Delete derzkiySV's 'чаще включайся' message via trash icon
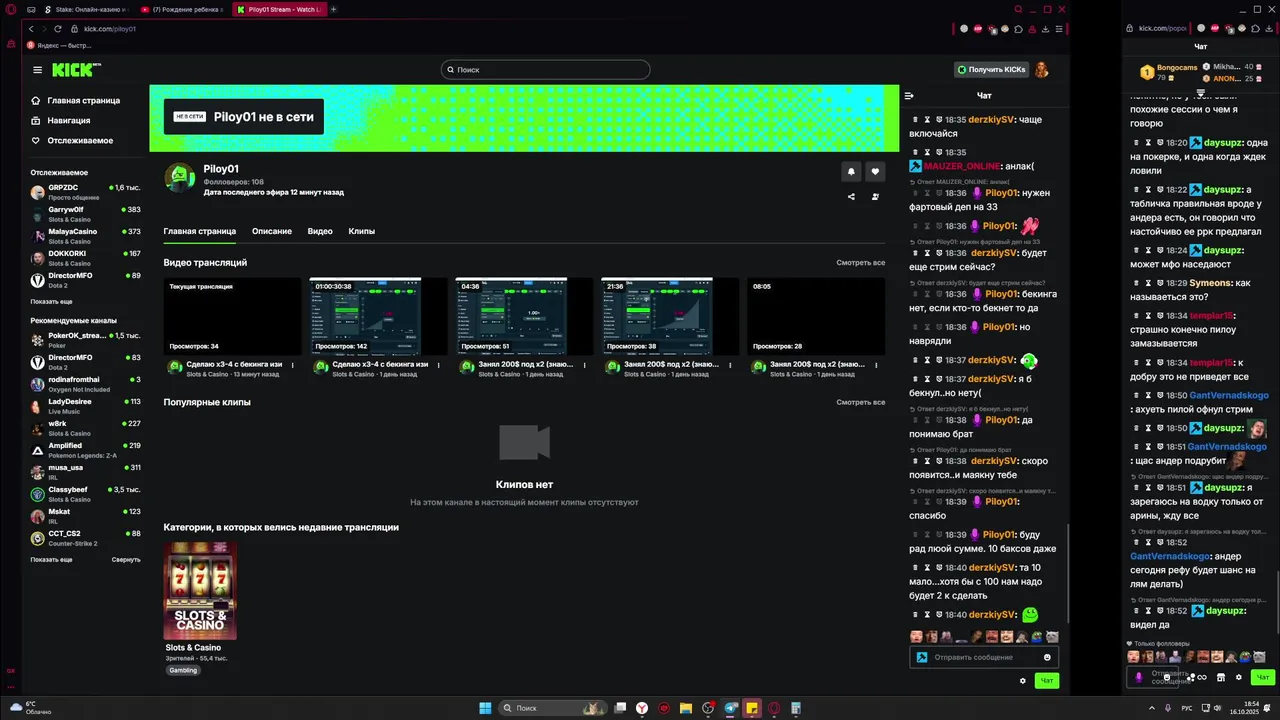The image size is (1280, 720). 915,120
